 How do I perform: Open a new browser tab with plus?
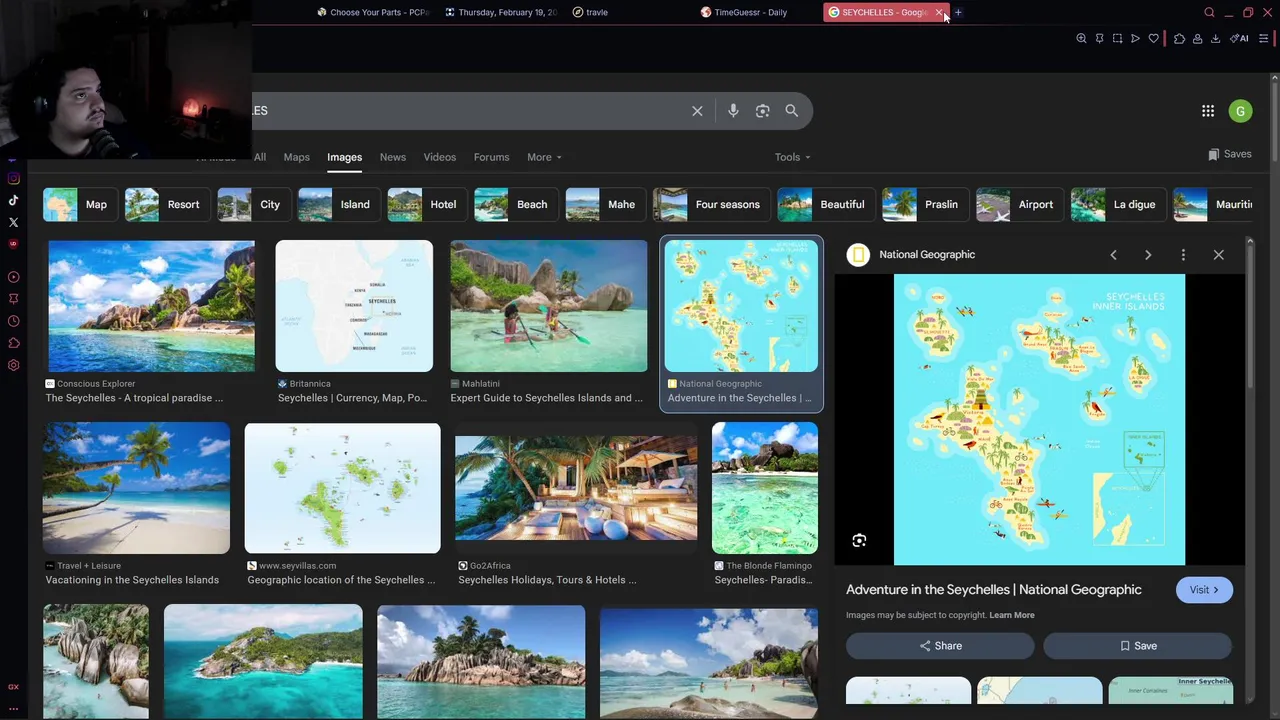pyautogui.click(x=958, y=12)
